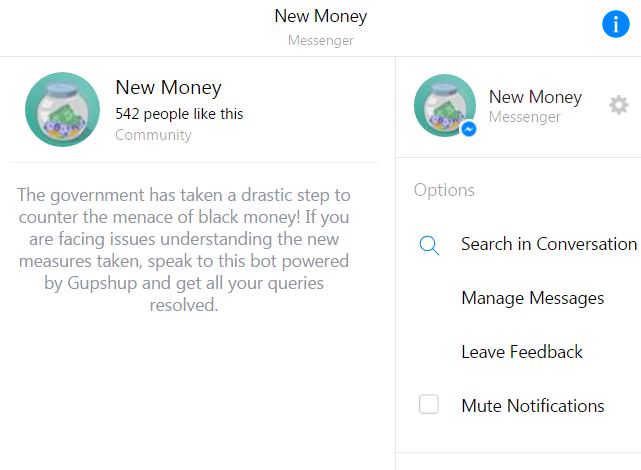
Task: Click the bot description paragraph about black money
Action: [184, 249]
